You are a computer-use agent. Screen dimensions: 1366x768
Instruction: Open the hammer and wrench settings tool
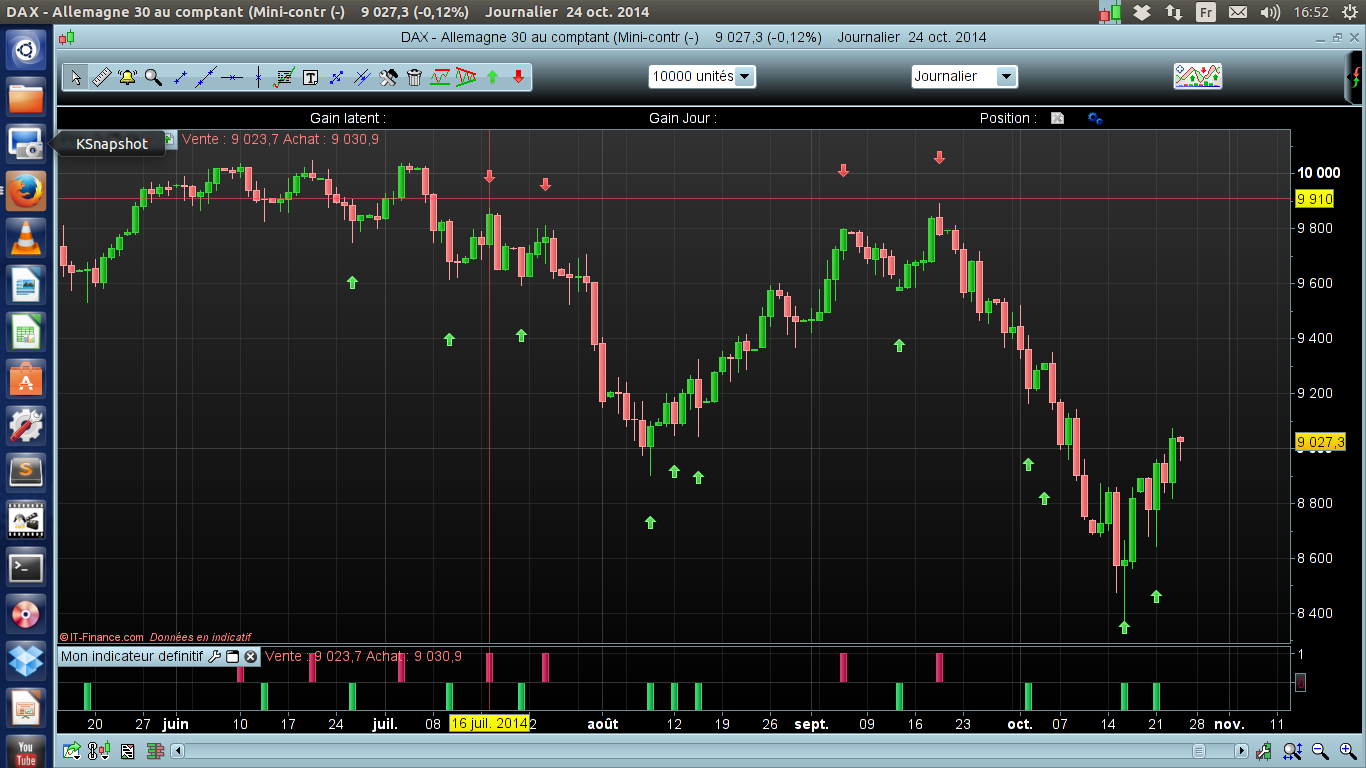388,77
